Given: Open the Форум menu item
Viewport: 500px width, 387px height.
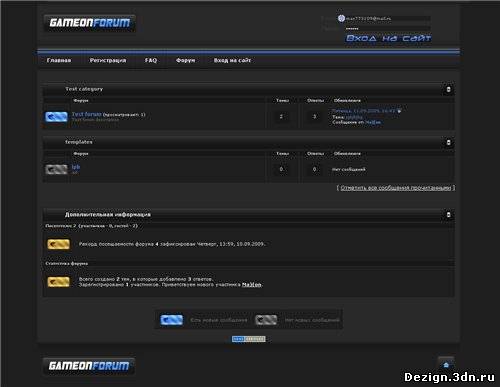Looking at the screenshot, I should [185, 60].
